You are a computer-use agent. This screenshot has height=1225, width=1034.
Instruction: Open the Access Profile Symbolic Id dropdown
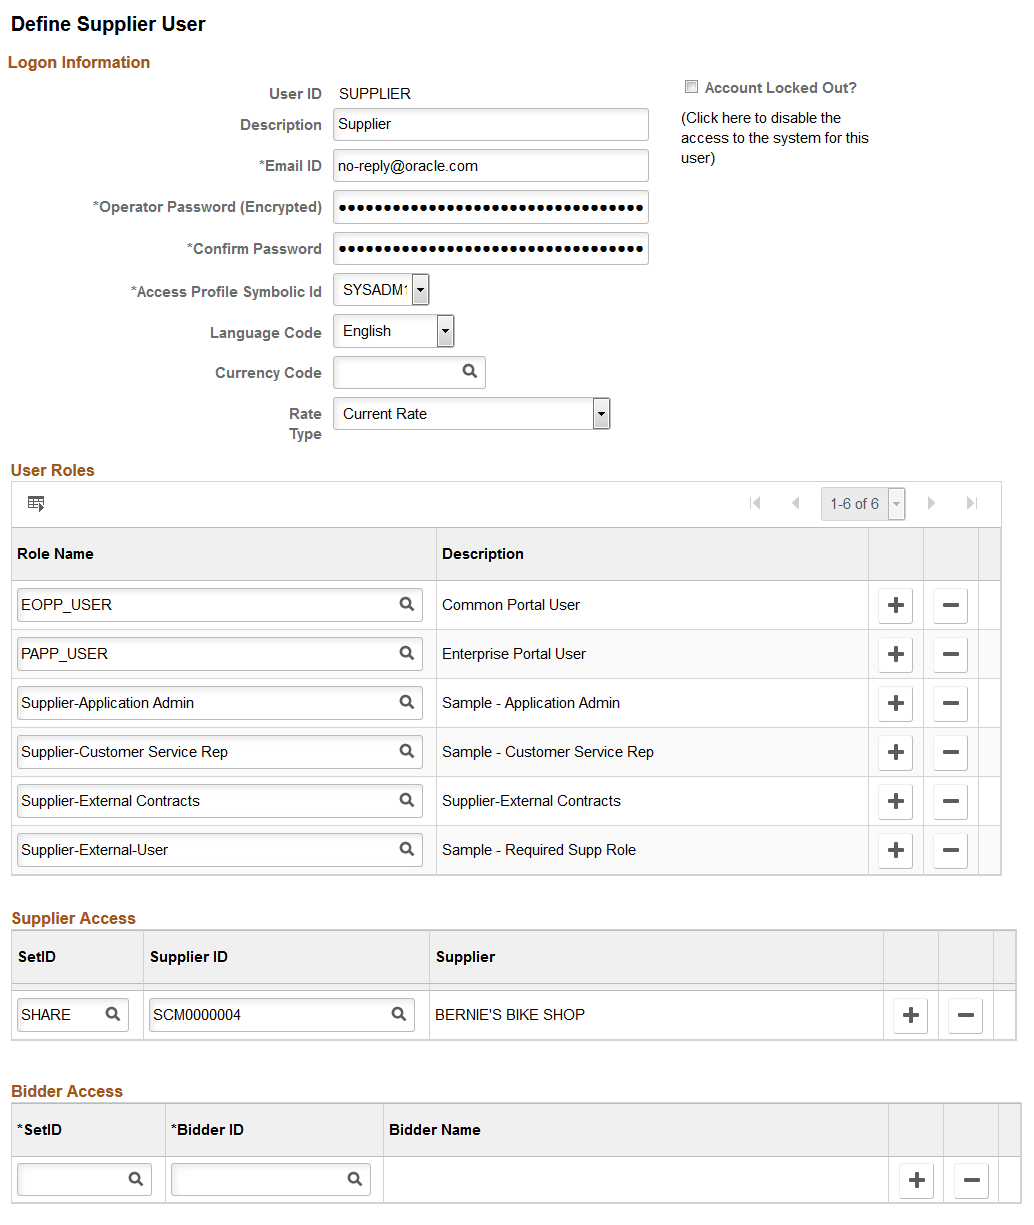(420, 289)
